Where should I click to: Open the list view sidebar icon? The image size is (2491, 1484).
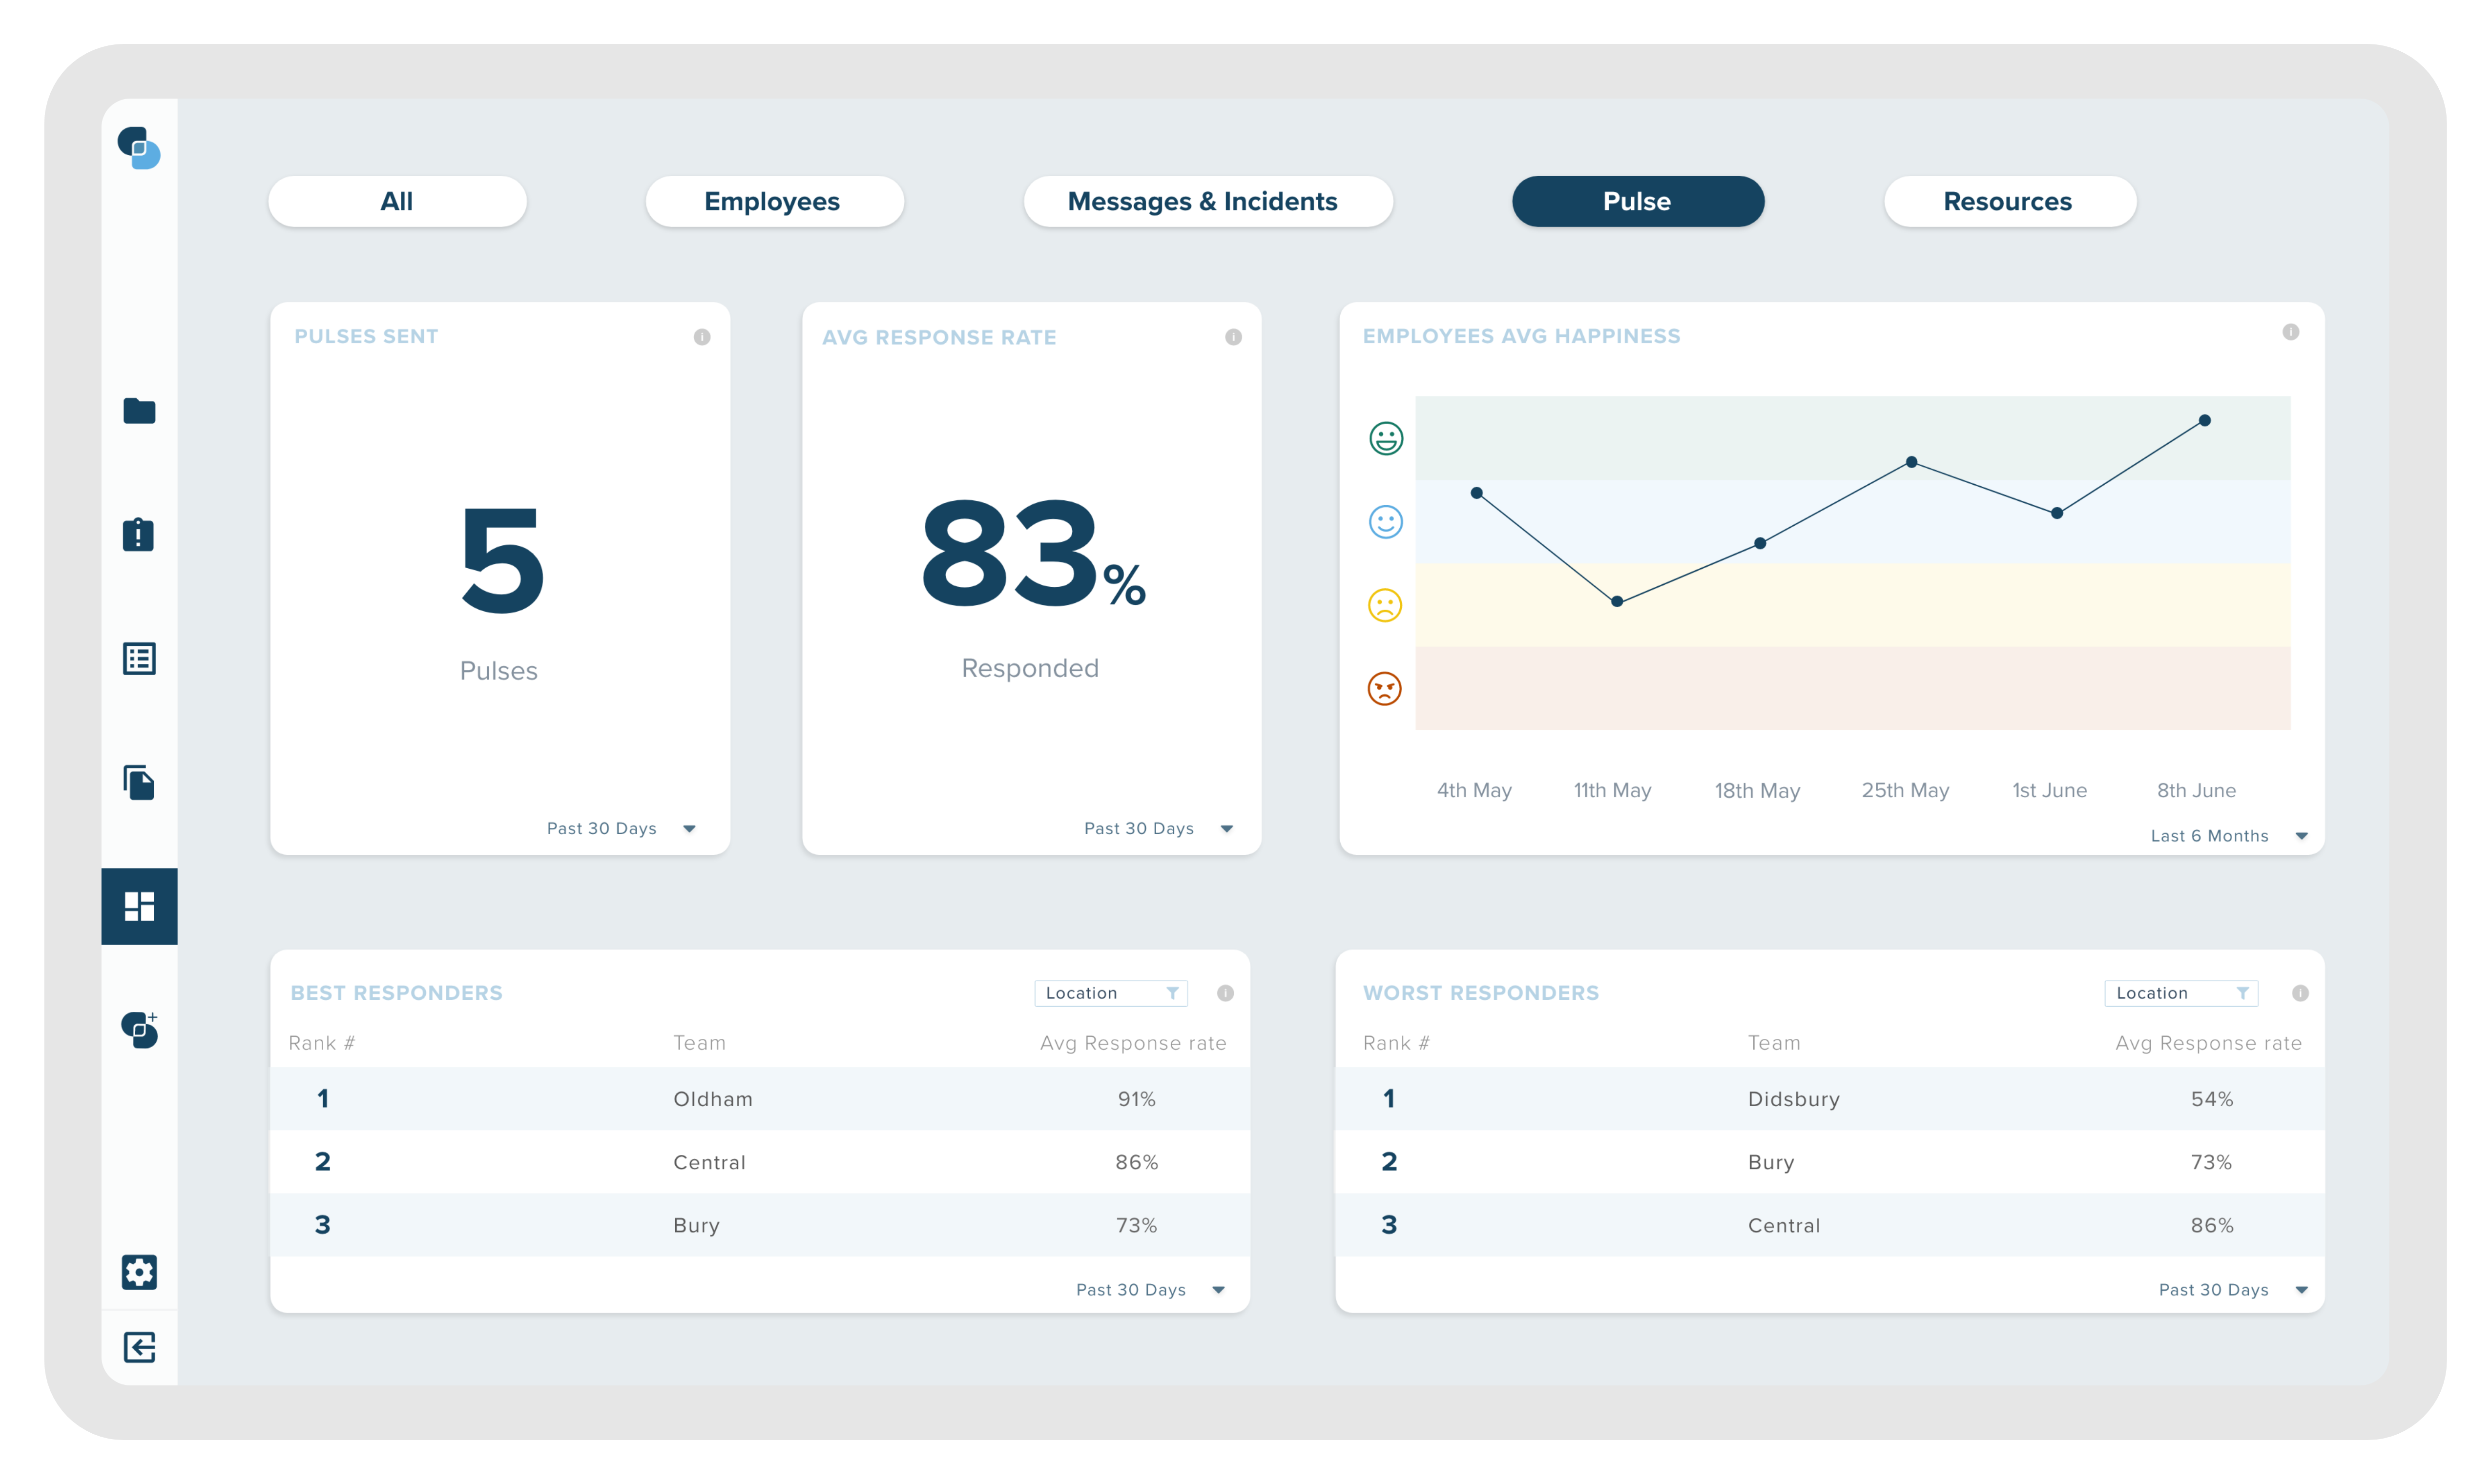coord(139,658)
